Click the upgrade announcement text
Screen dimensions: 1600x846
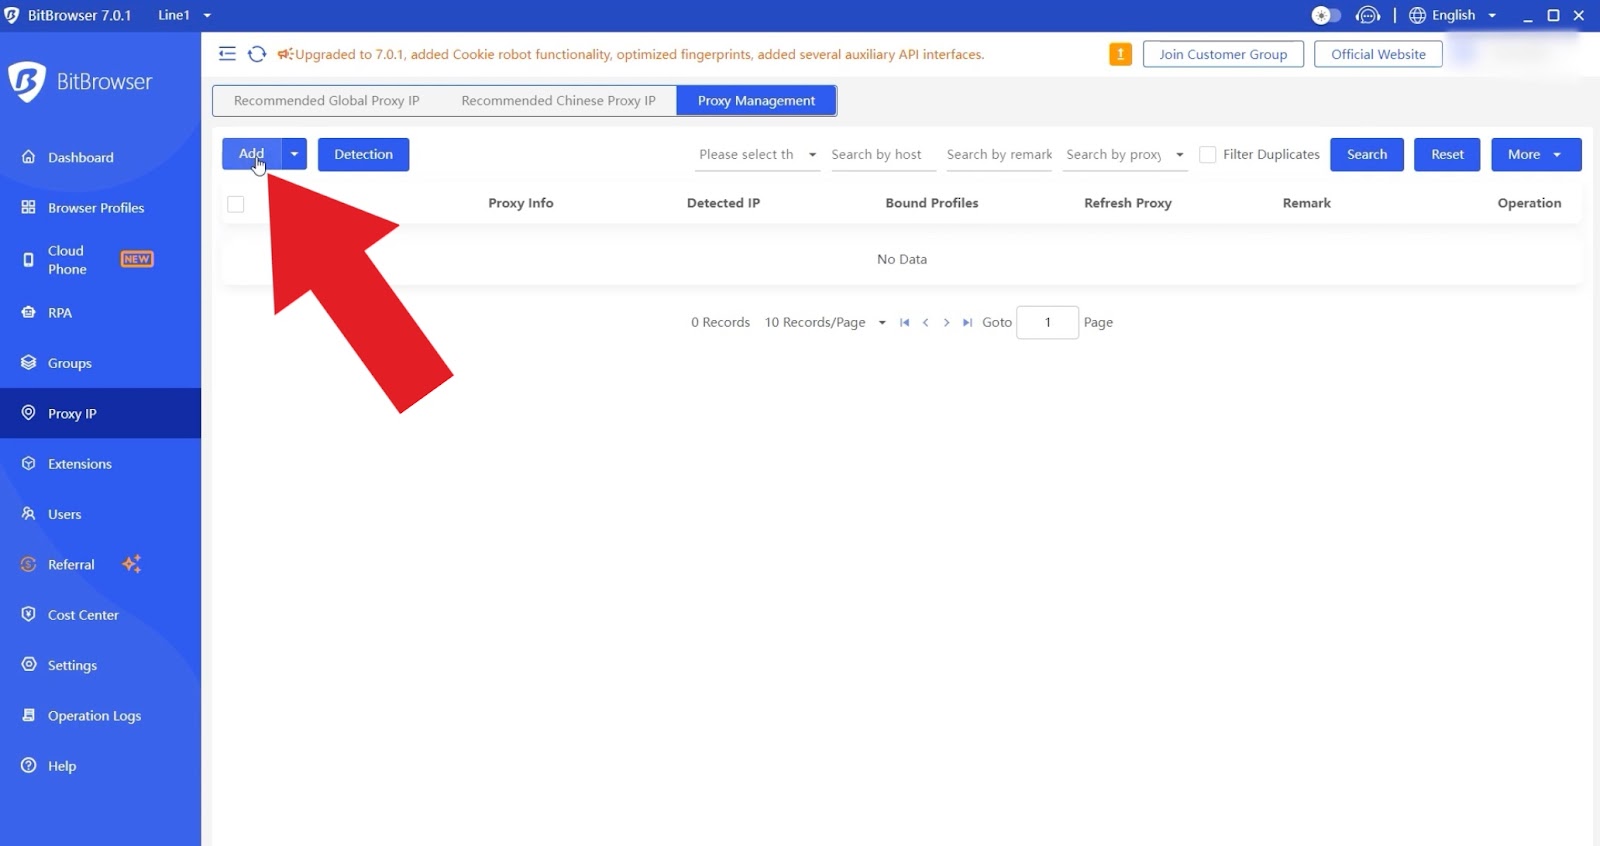click(639, 54)
